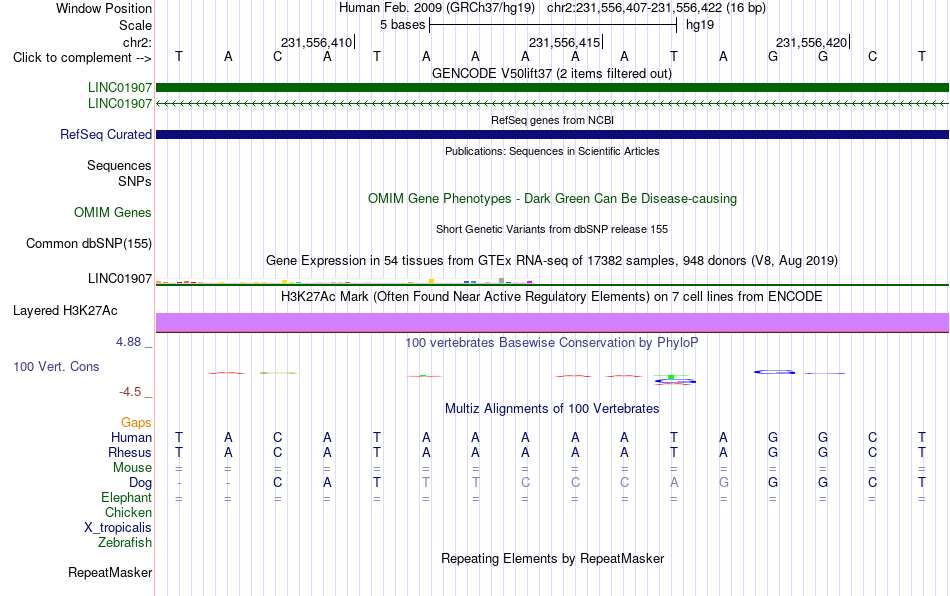Click the GTEx LINC01907 tissue expression bar graph
950x596 pixels.
[344, 281]
